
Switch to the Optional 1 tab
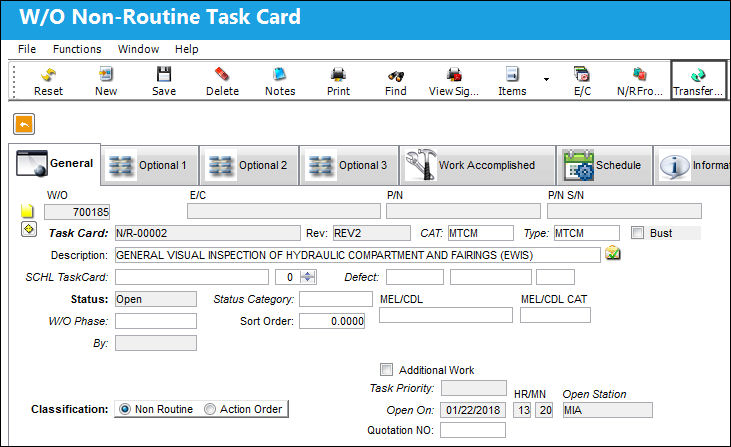point(150,165)
